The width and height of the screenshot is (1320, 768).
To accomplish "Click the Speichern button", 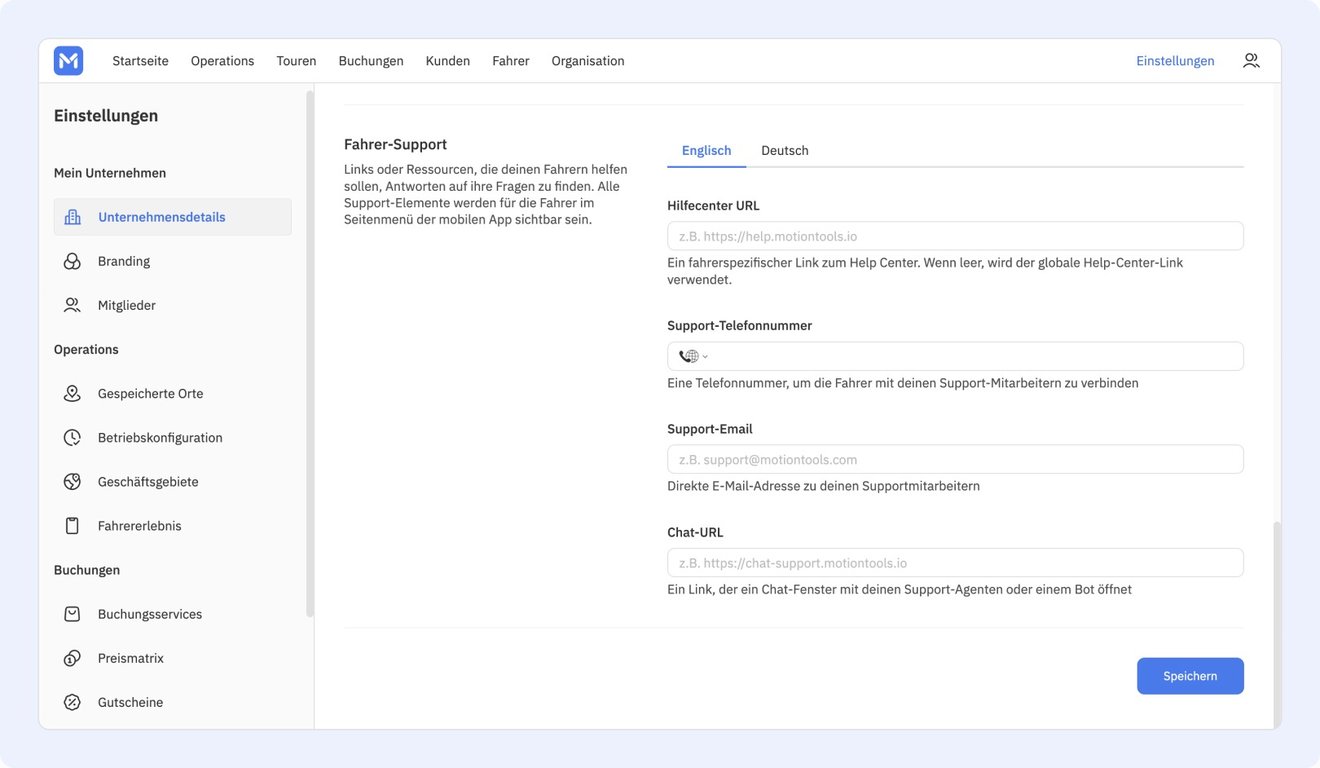I will coord(1190,676).
